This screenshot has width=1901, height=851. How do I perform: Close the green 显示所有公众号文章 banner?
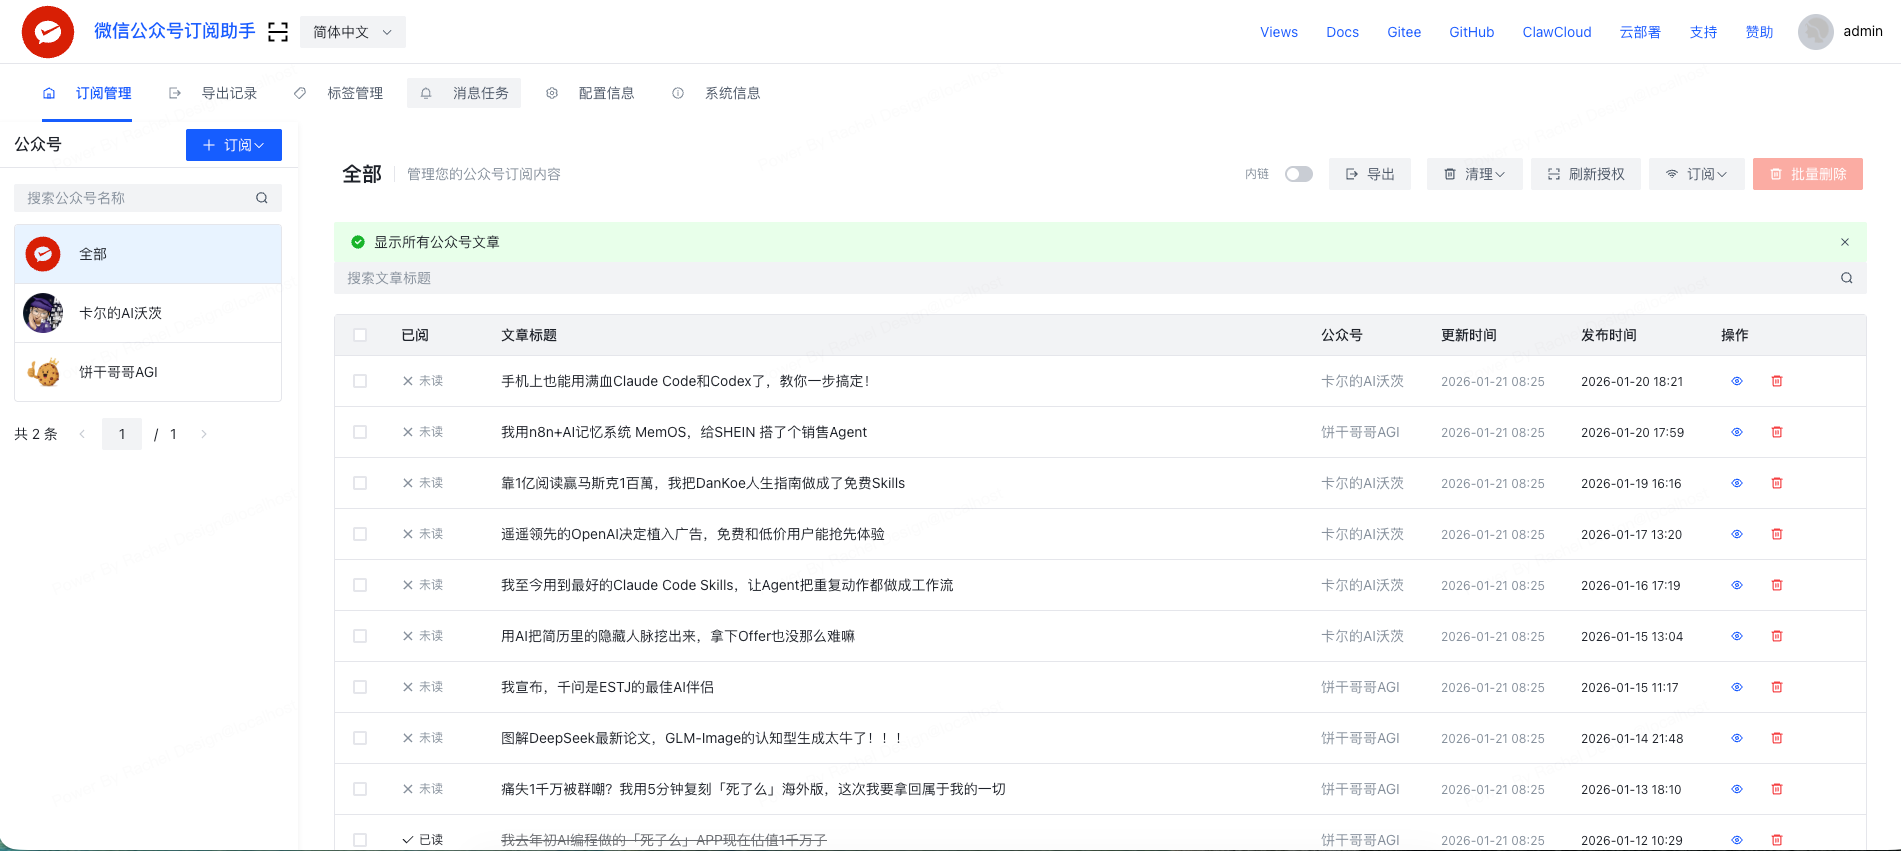click(x=1845, y=242)
